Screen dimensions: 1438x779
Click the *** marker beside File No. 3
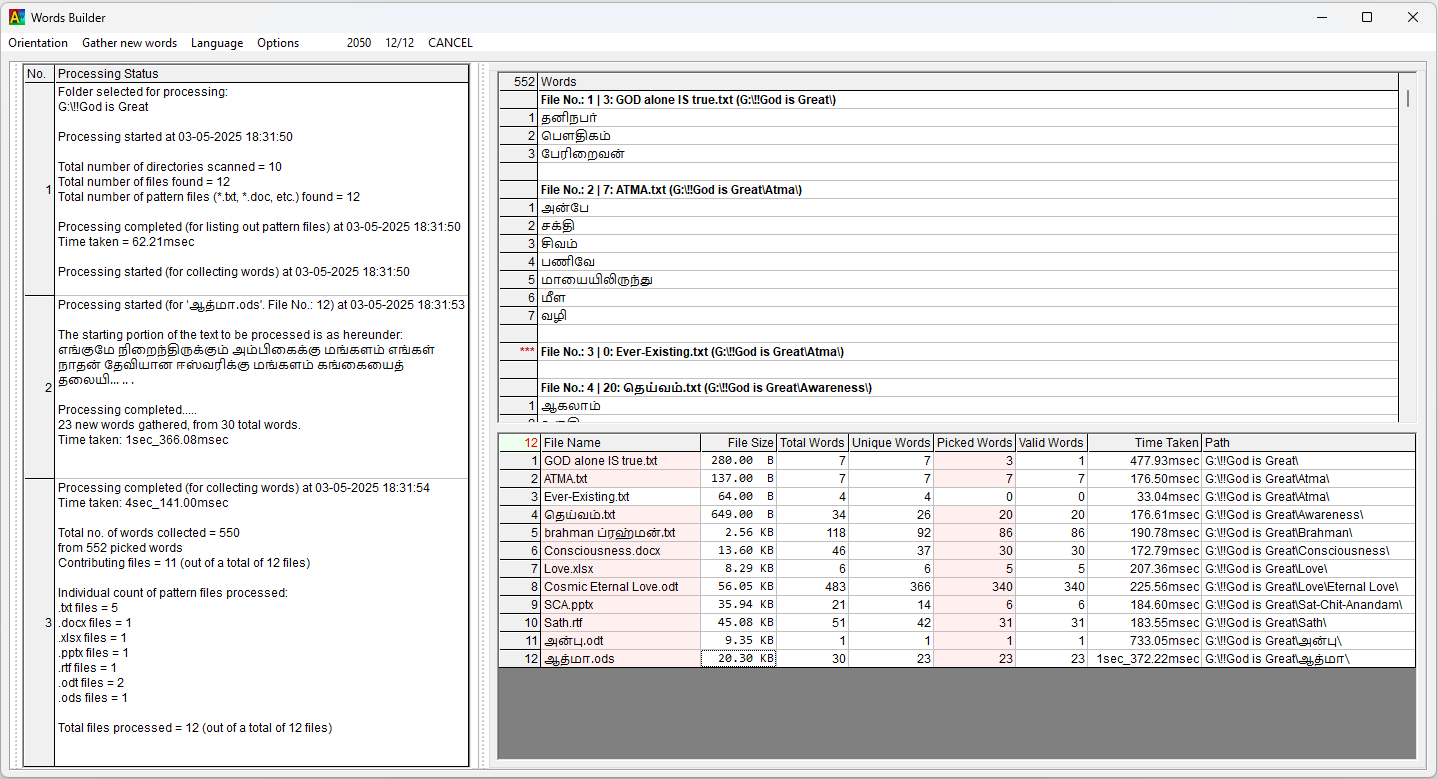coord(527,352)
